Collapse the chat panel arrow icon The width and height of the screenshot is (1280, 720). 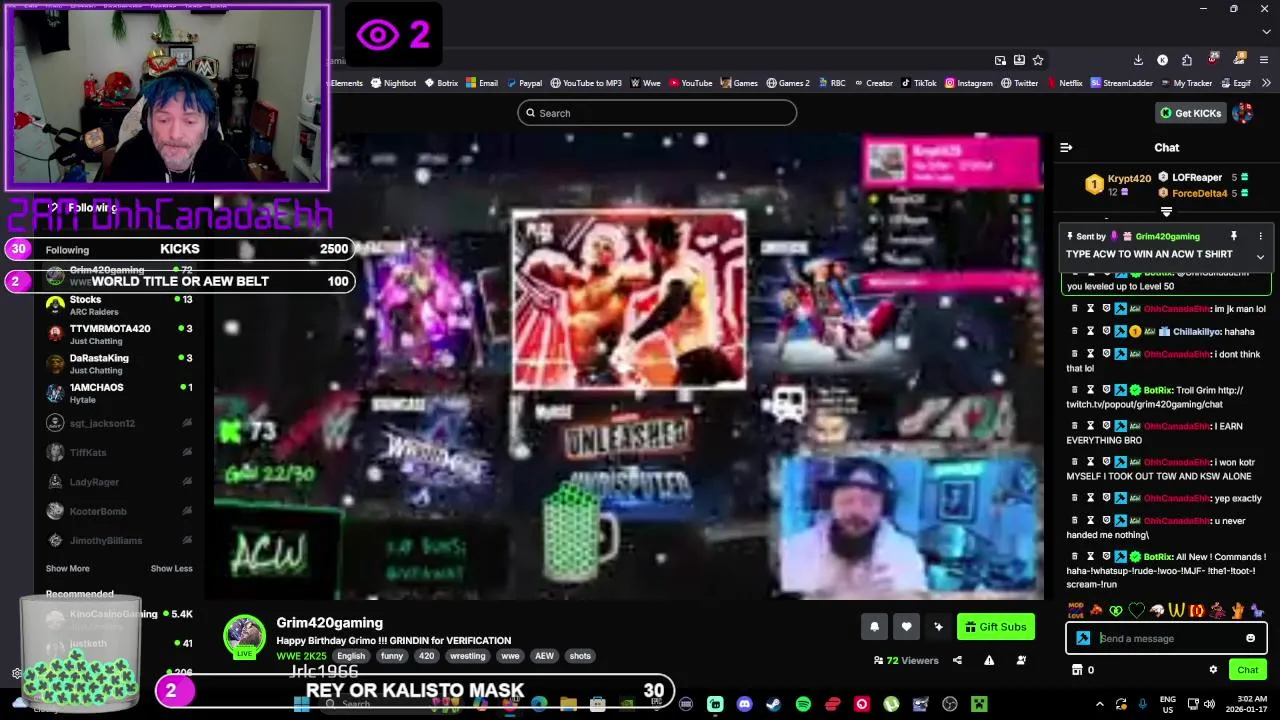(1066, 148)
